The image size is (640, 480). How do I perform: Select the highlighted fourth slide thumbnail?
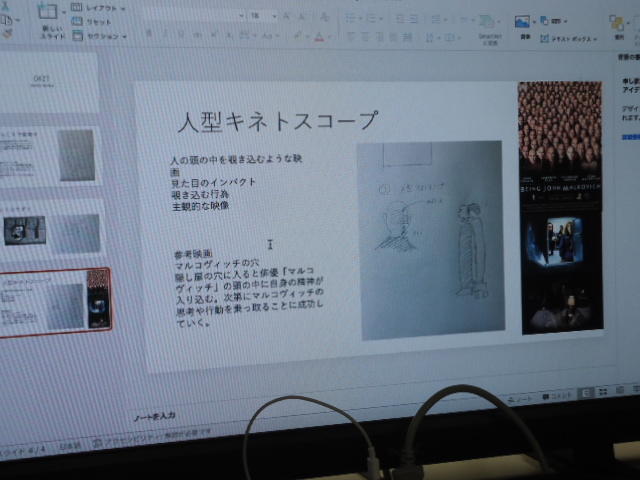coord(55,302)
